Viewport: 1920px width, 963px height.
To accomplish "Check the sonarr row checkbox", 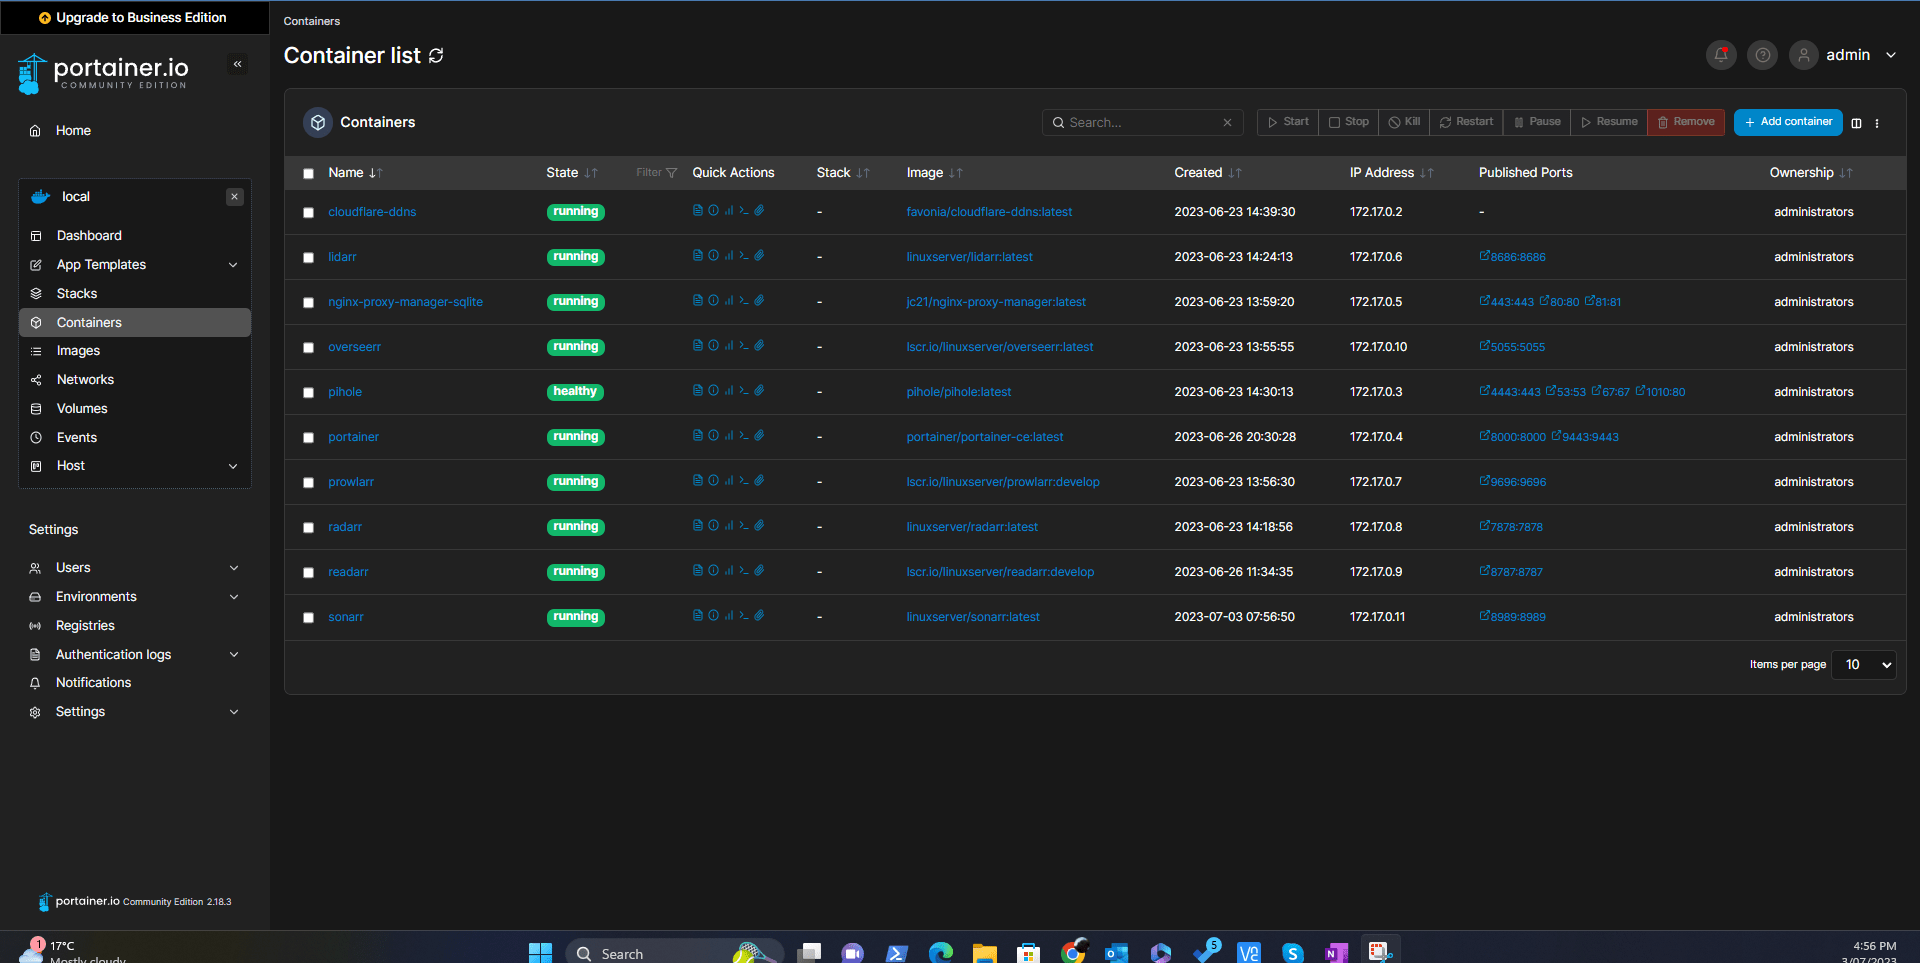I will pyautogui.click(x=308, y=617).
